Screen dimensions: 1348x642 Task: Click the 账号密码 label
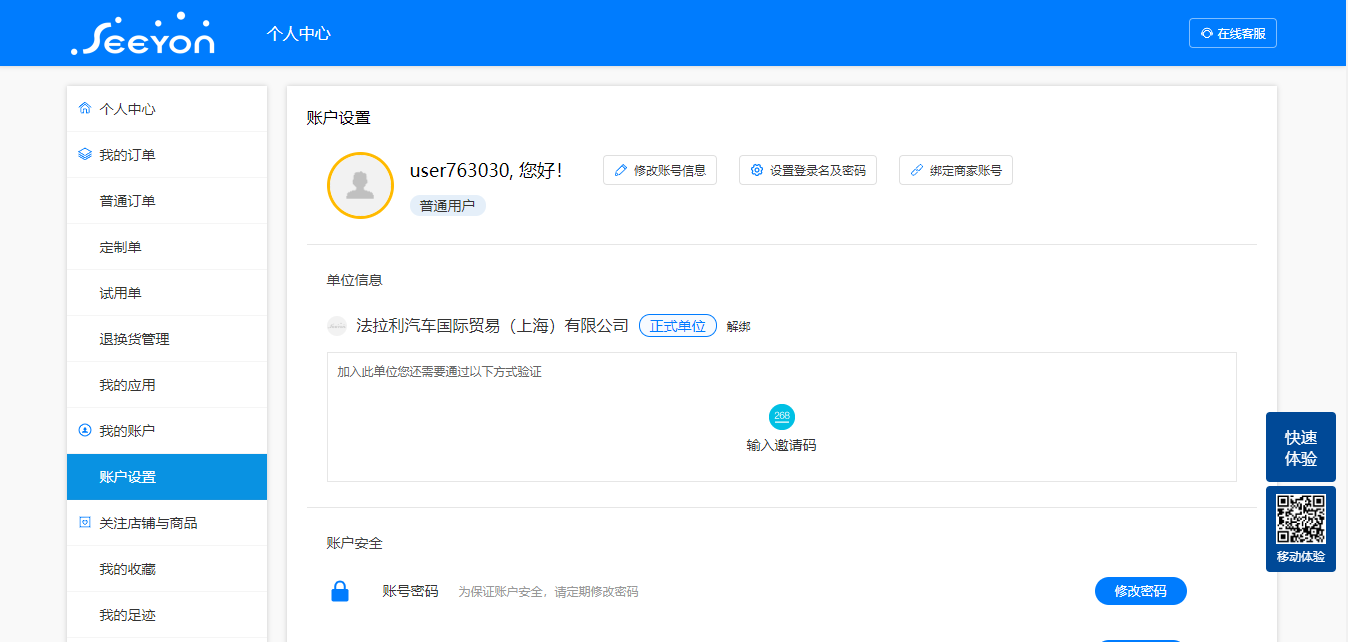click(x=411, y=591)
